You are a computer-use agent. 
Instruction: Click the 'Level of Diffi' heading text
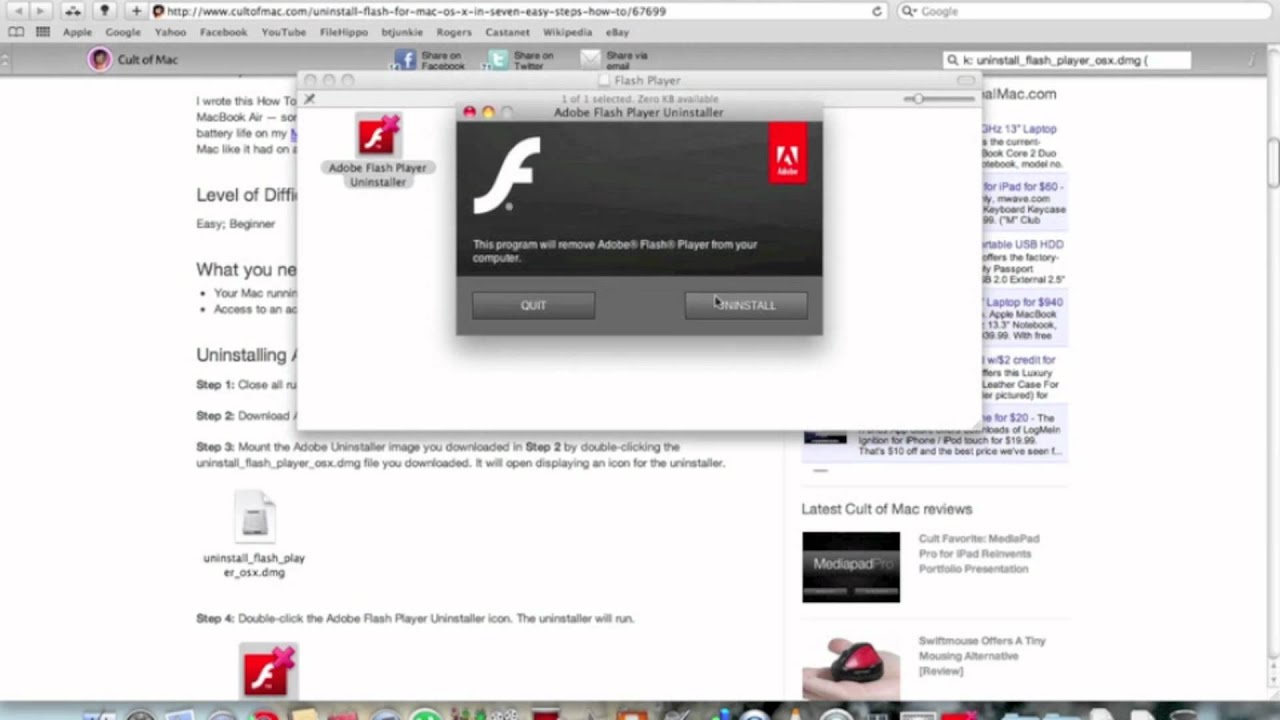pos(246,195)
